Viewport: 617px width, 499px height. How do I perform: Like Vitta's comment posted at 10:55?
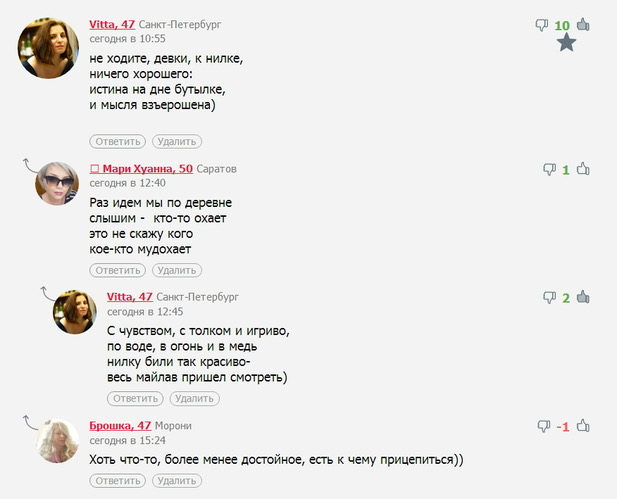click(583, 25)
